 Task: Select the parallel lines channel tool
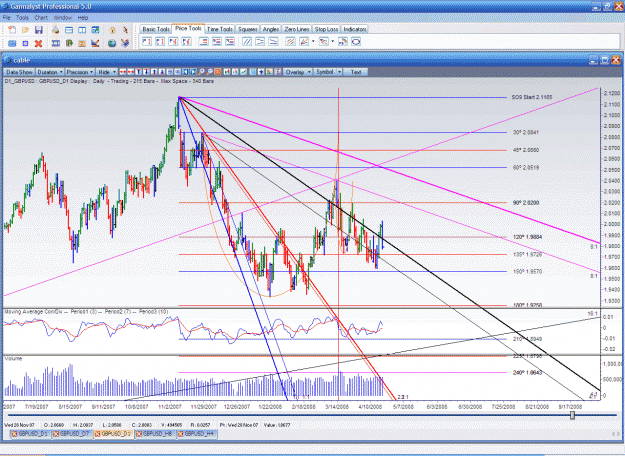click(x=247, y=41)
